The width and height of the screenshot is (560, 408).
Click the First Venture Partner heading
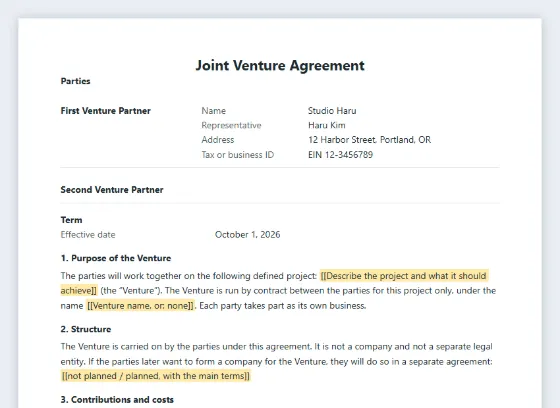pyautogui.click(x=106, y=111)
